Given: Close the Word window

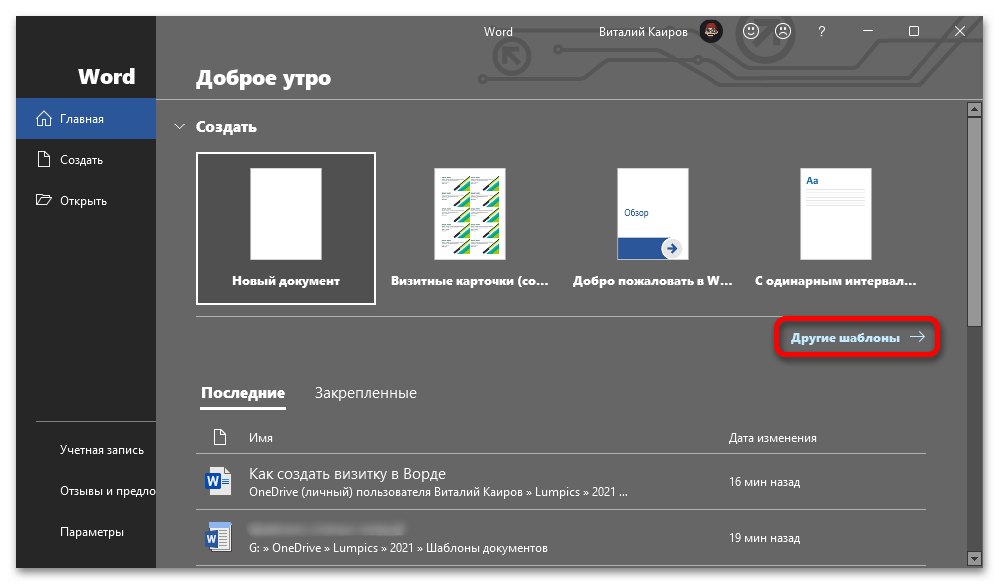Looking at the screenshot, I should coord(959,31).
